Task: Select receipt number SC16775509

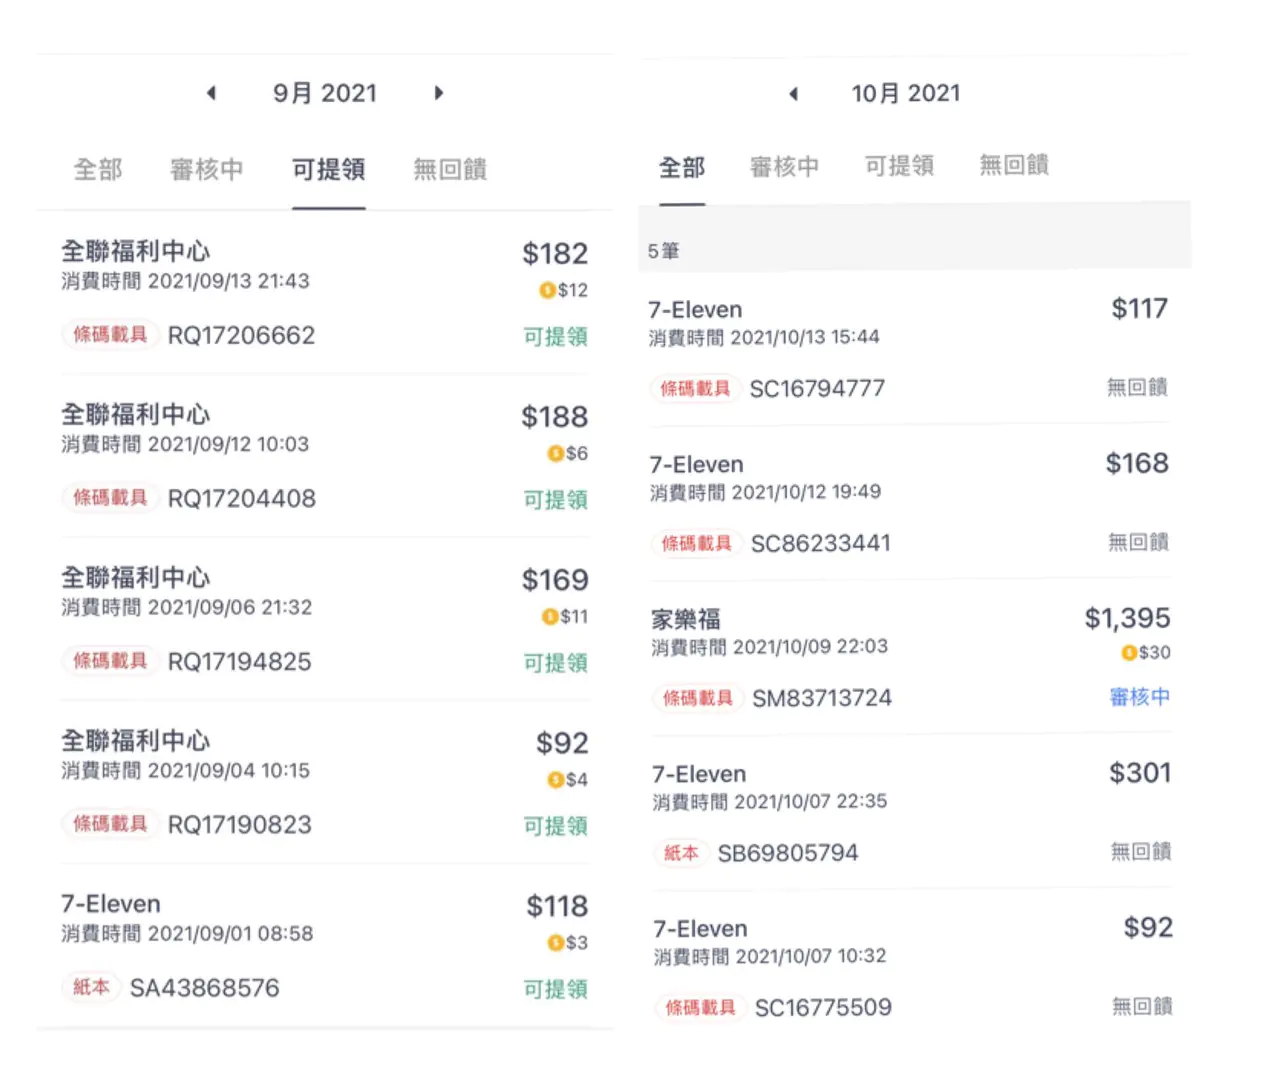Action: click(823, 1007)
